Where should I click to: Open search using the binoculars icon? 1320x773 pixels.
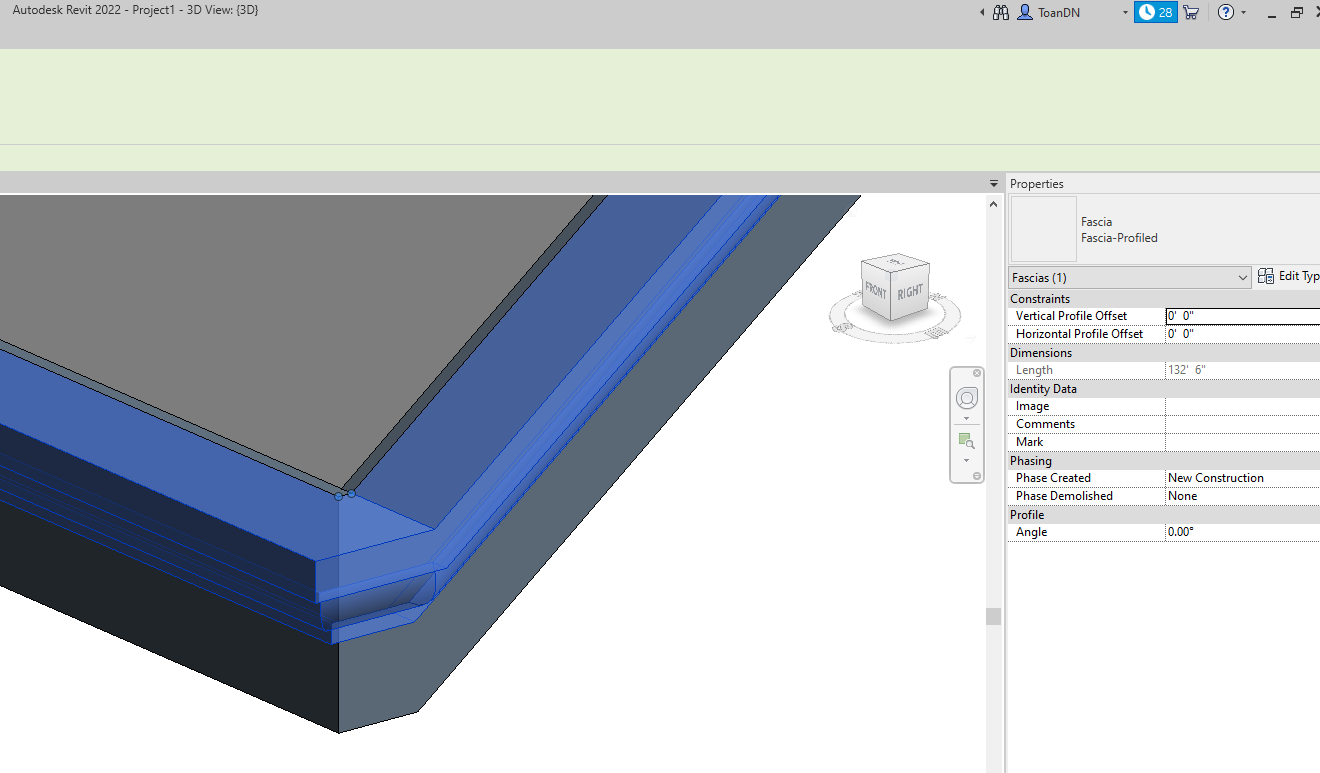point(1000,12)
